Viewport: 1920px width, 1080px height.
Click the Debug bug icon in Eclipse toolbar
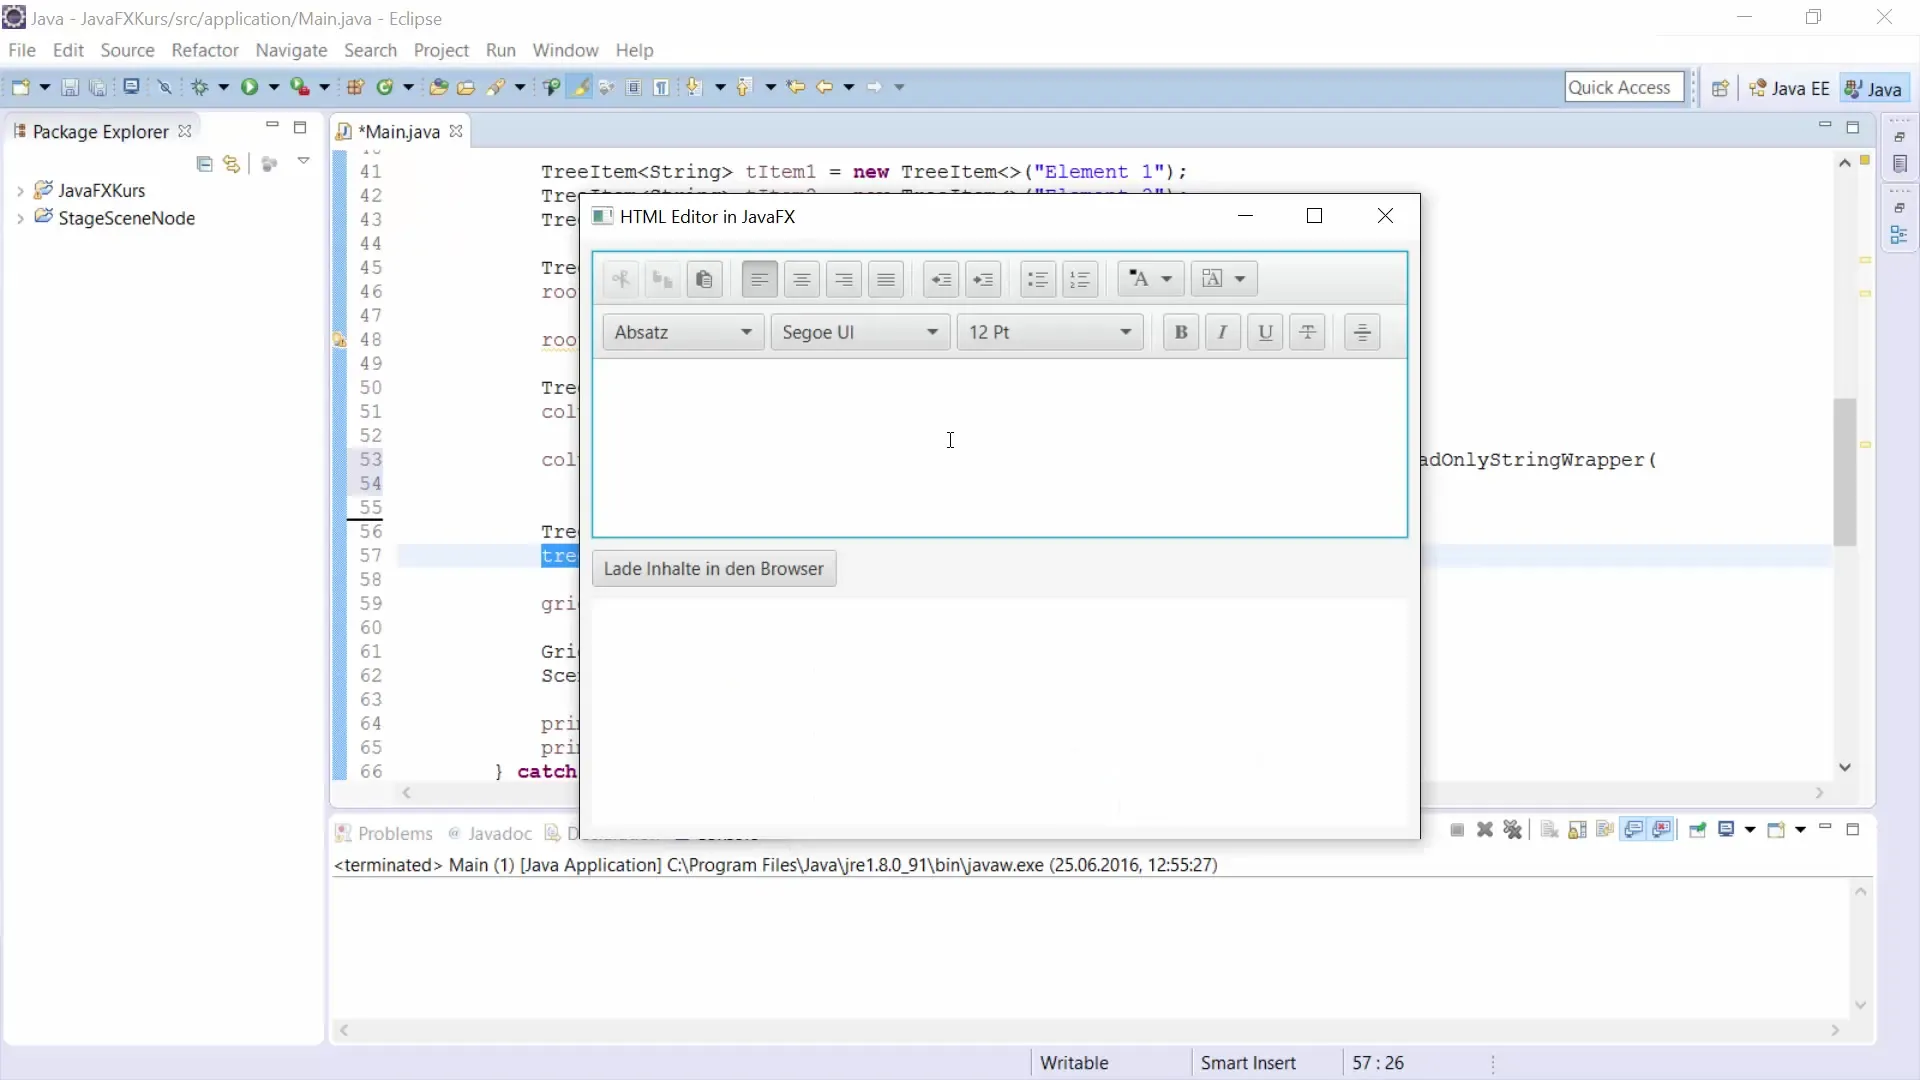click(x=200, y=87)
